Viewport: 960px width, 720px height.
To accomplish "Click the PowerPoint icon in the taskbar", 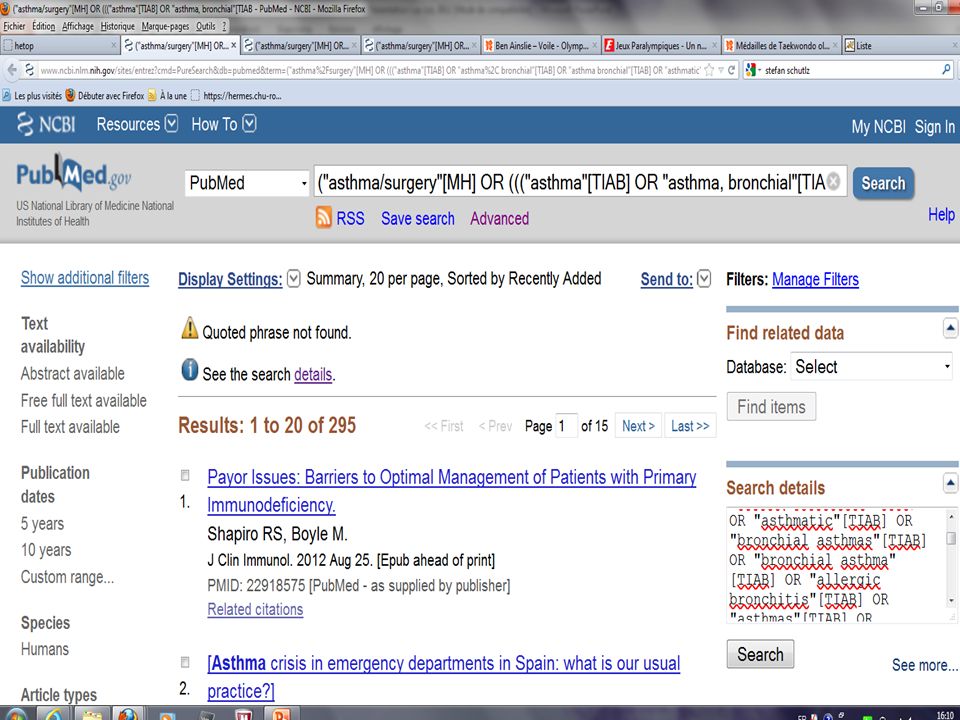I will [x=281, y=714].
